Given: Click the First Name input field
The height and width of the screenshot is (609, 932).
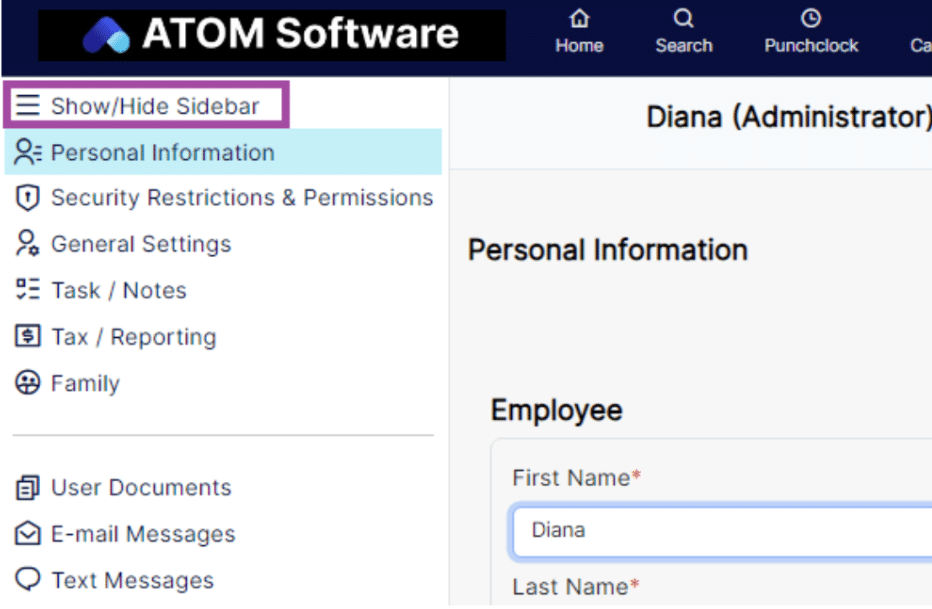Looking at the screenshot, I should coord(720,530).
